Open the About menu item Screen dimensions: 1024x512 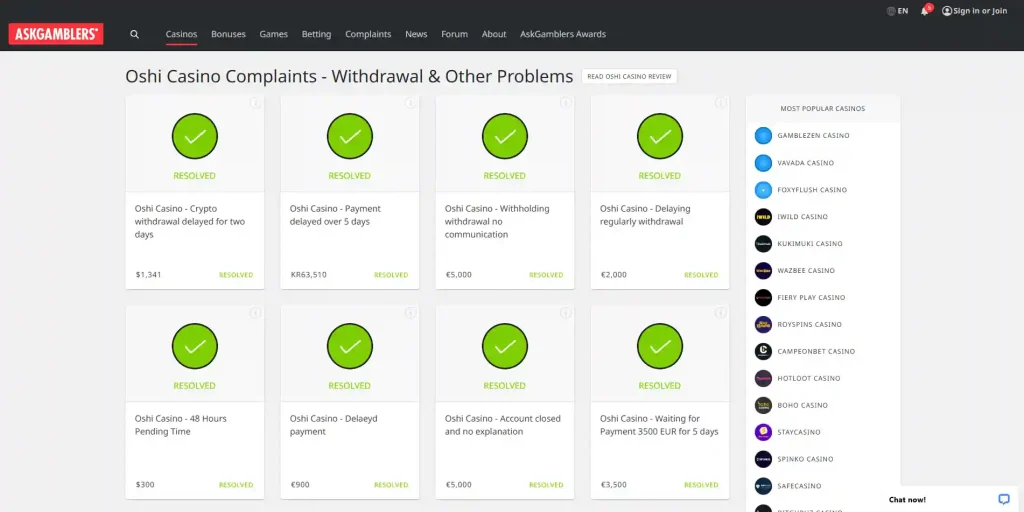coord(494,34)
